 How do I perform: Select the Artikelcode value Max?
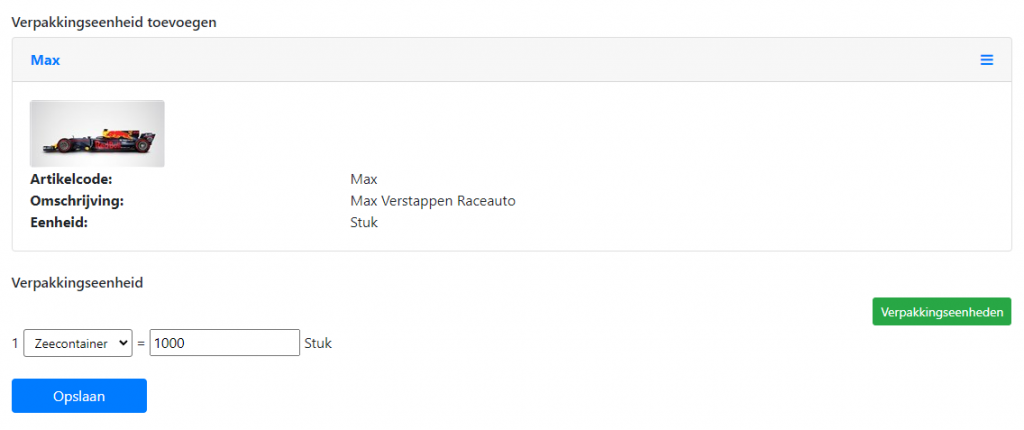[x=363, y=179]
